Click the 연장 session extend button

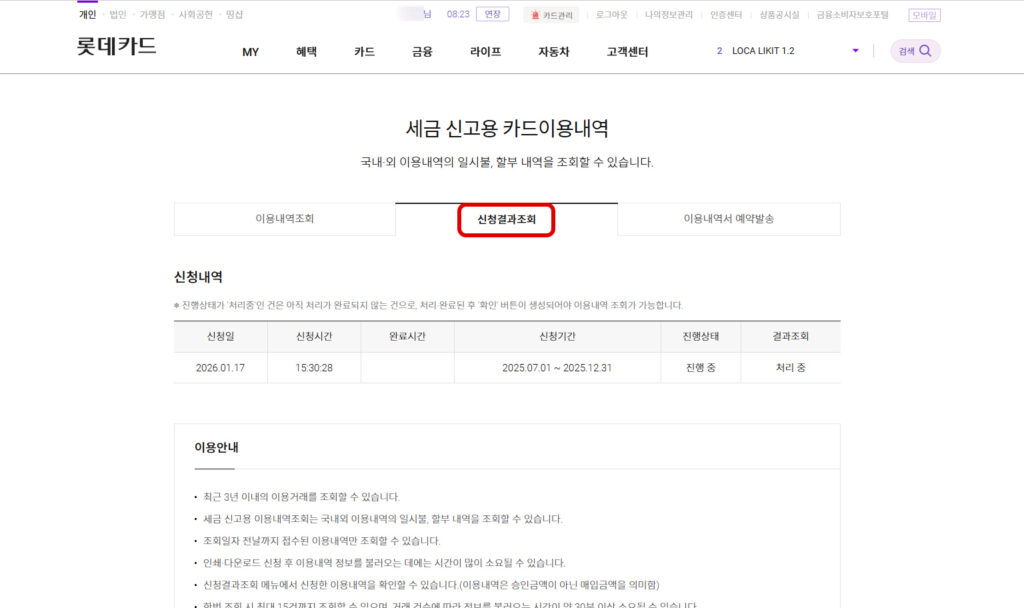pos(493,13)
